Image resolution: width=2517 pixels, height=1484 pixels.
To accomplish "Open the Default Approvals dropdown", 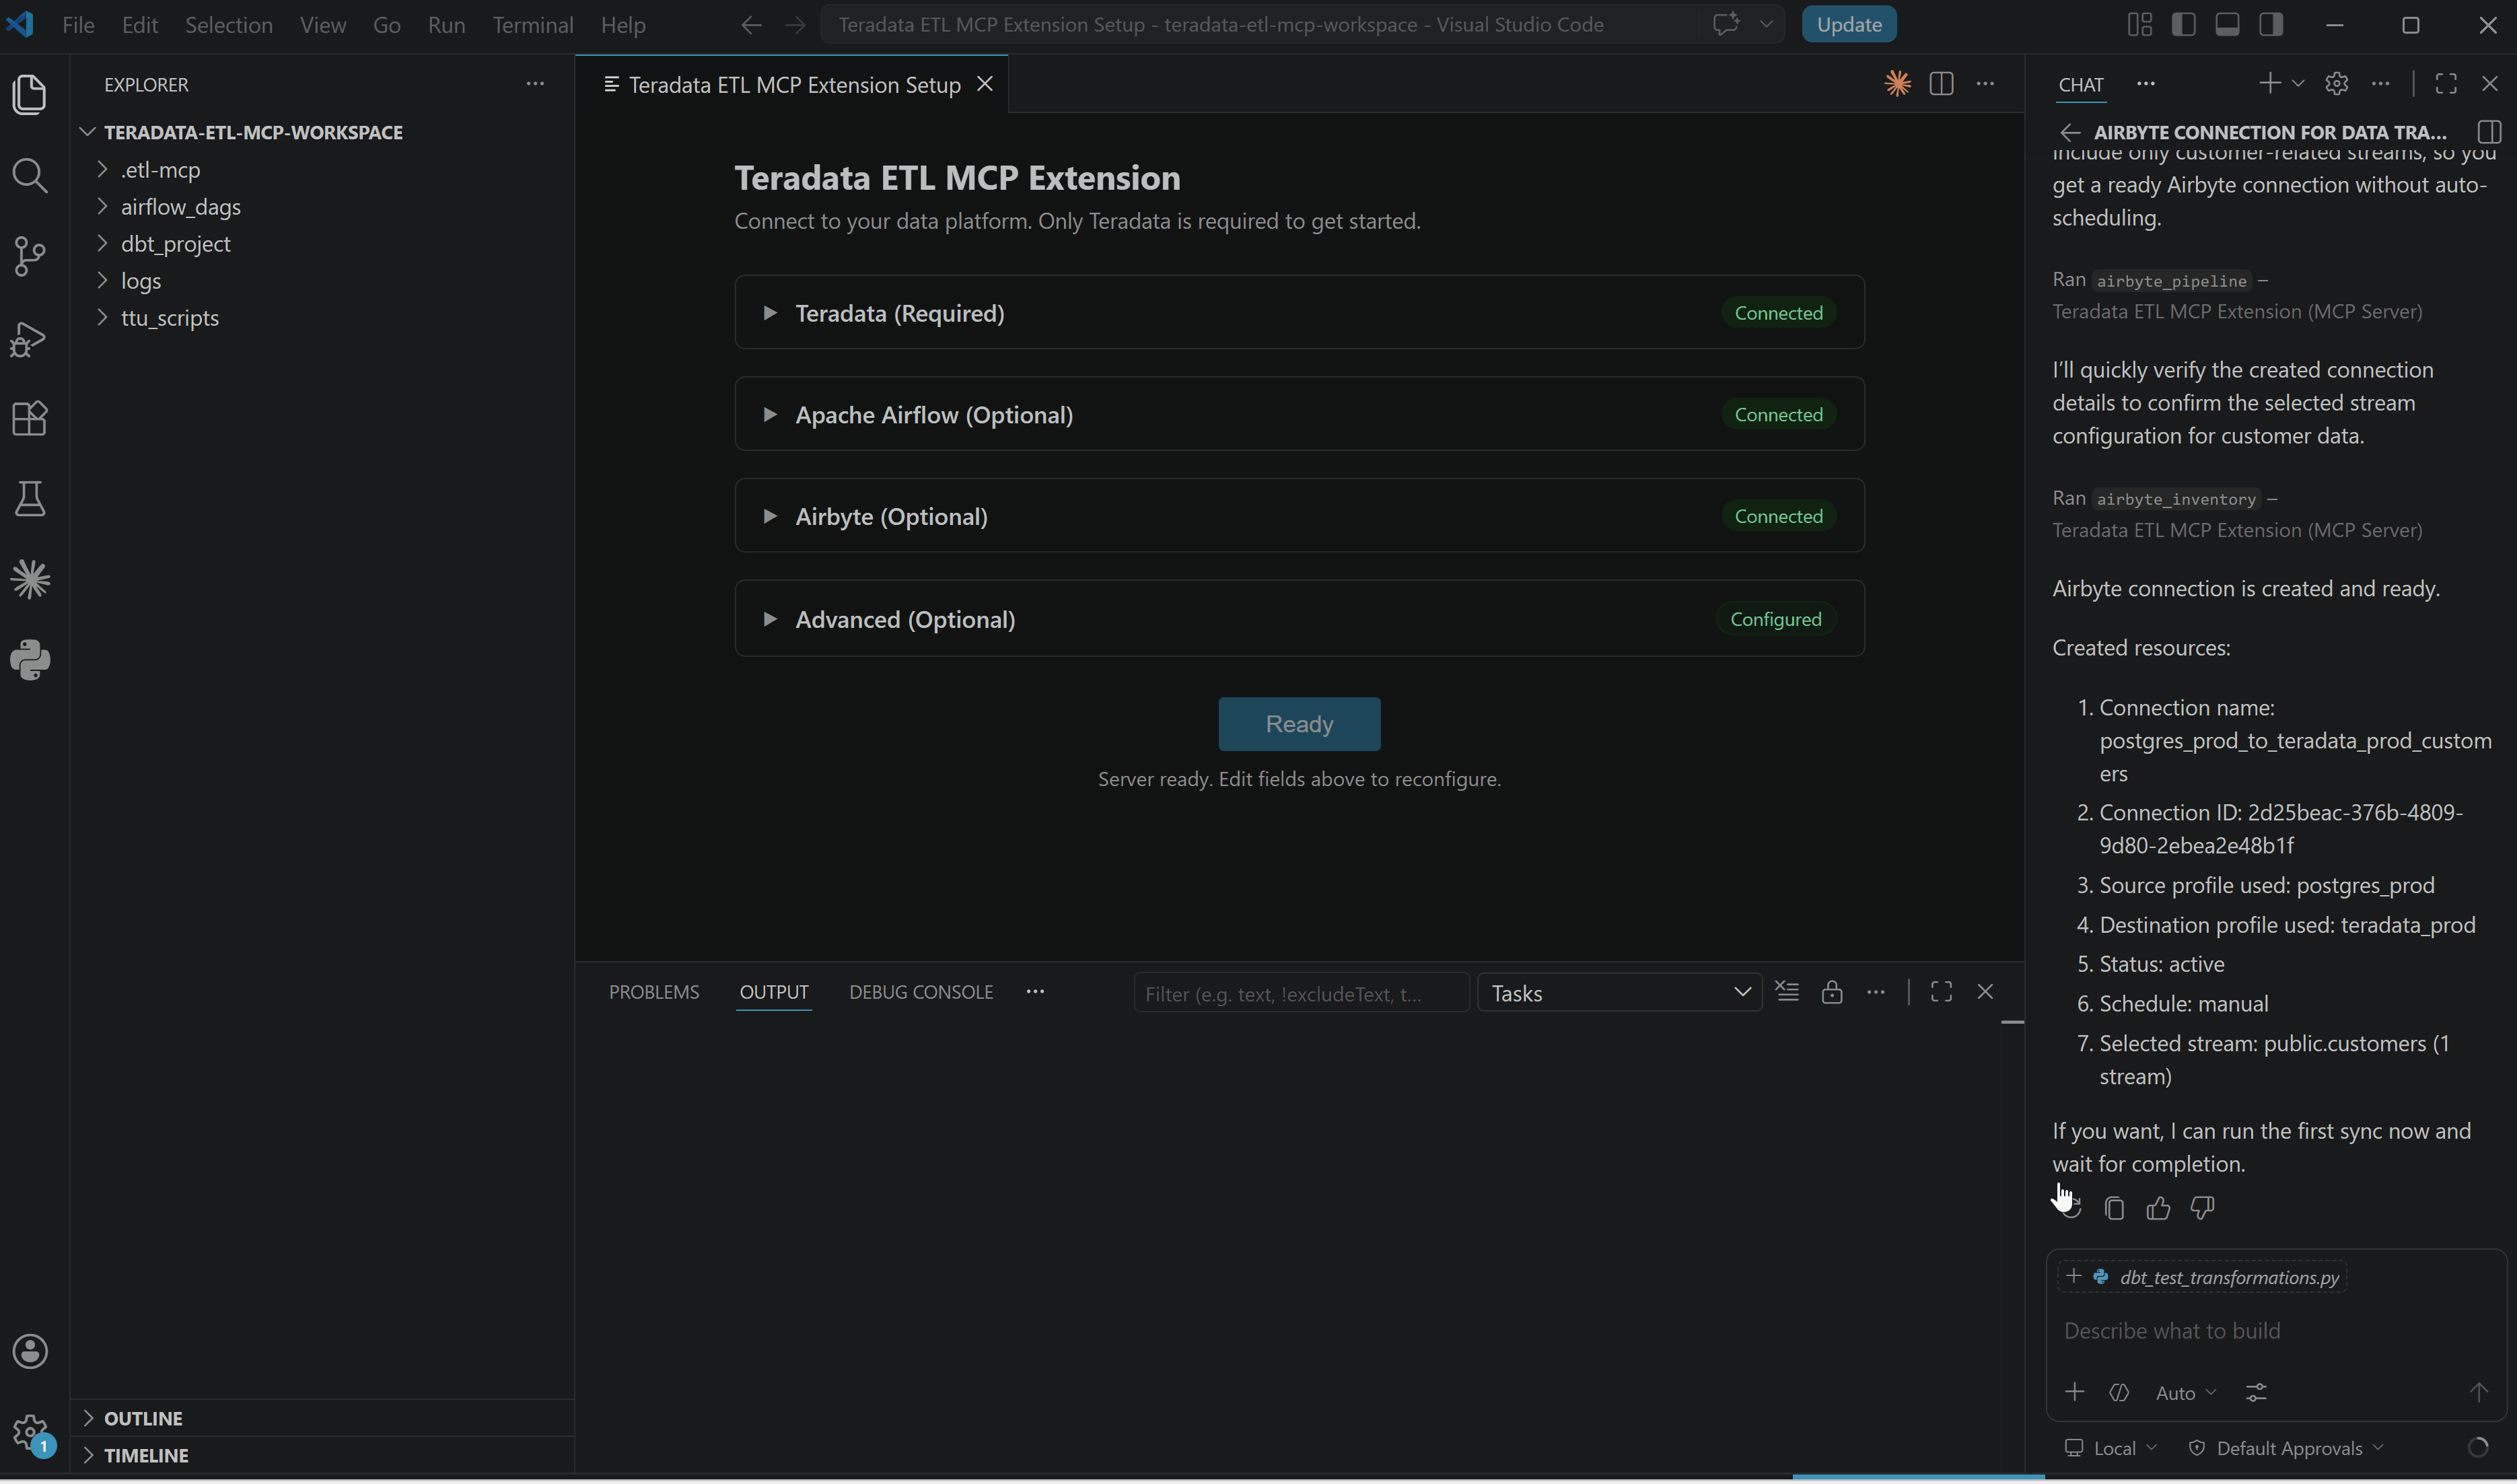I will point(2286,1448).
